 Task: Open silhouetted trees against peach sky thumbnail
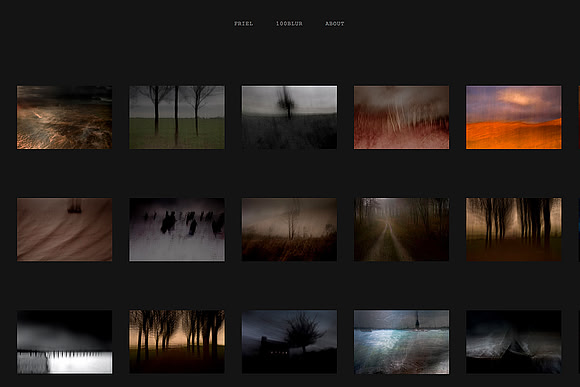point(177,342)
